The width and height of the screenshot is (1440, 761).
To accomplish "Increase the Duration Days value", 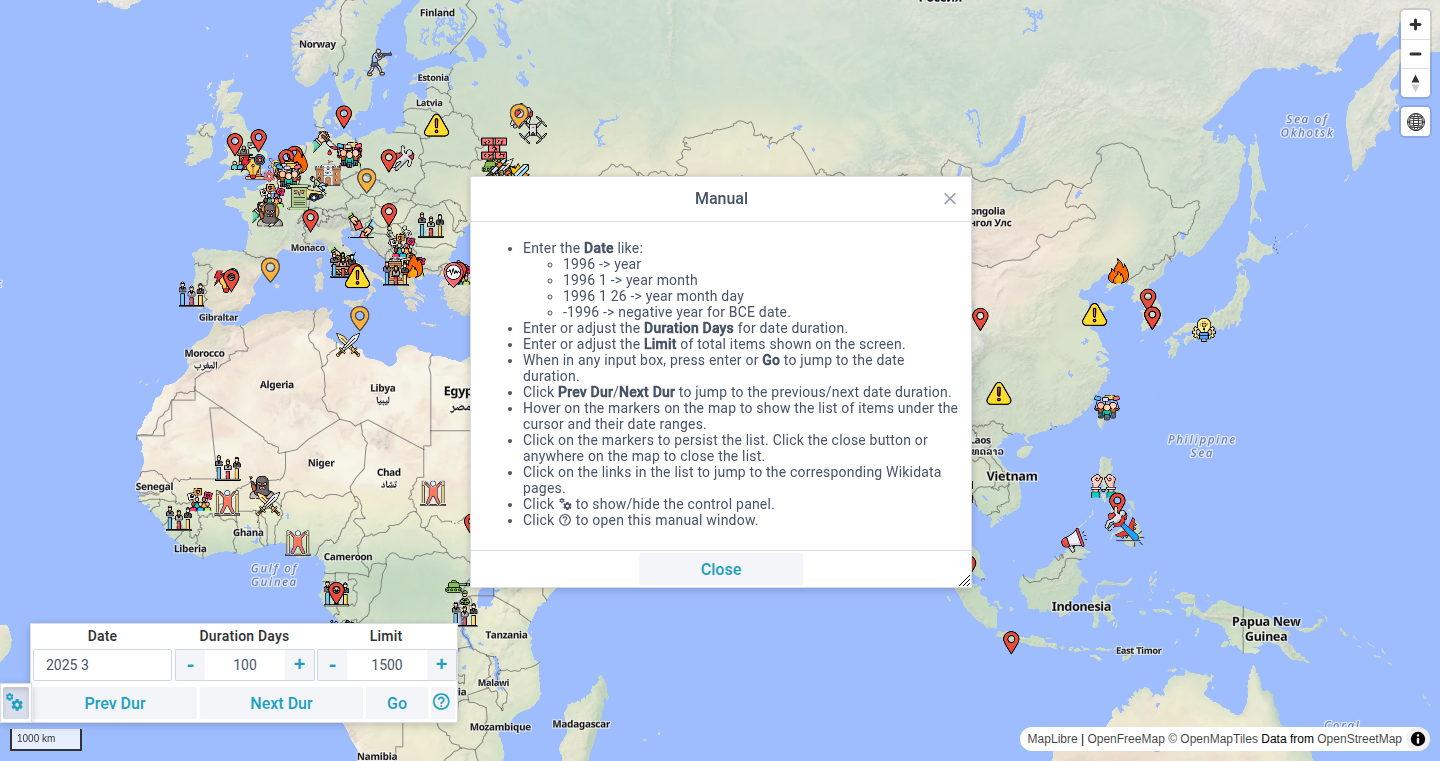I will [x=299, y=665].
